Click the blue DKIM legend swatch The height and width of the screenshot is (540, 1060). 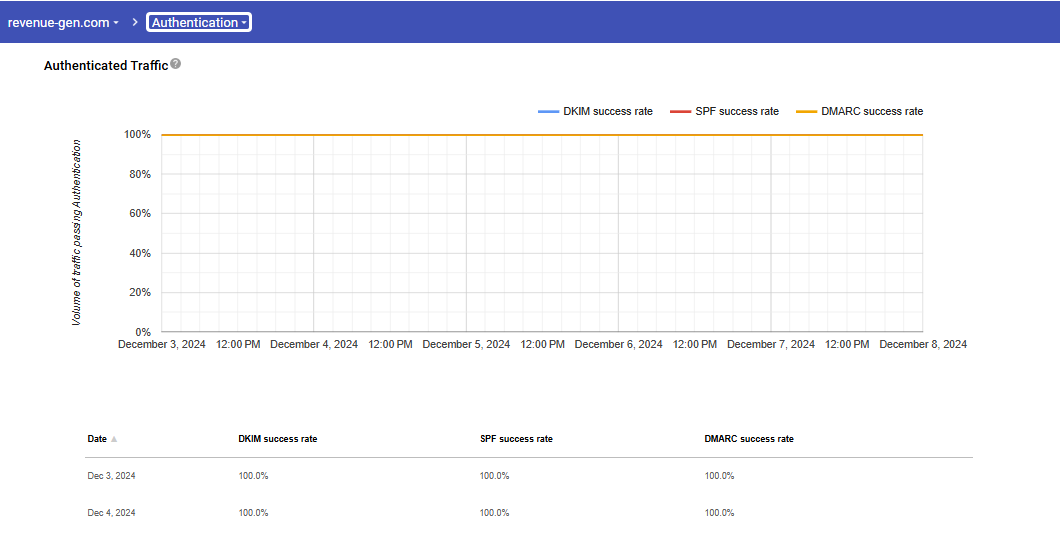point(548,112)
